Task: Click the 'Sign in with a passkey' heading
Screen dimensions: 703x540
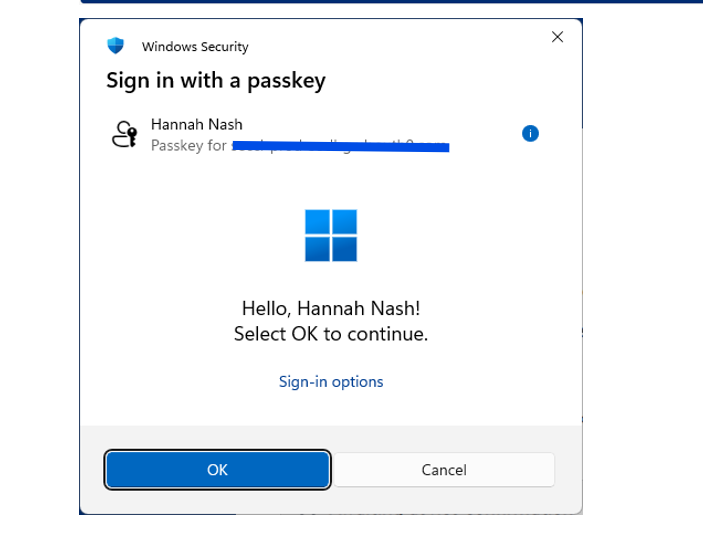Action: pyautogui.click(x=216, y=80)
